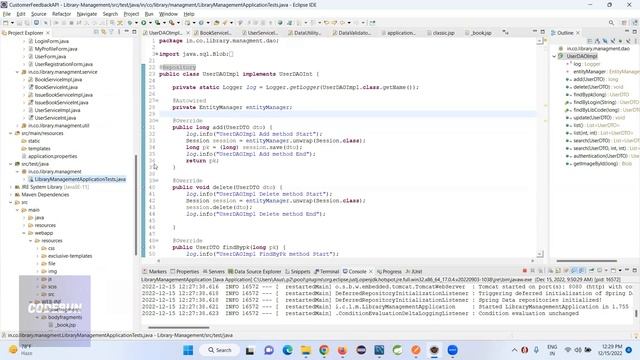This screenshot has height=360, width=640.
Task: Minimize the Project Explorer view
Action: pos(127,32)
